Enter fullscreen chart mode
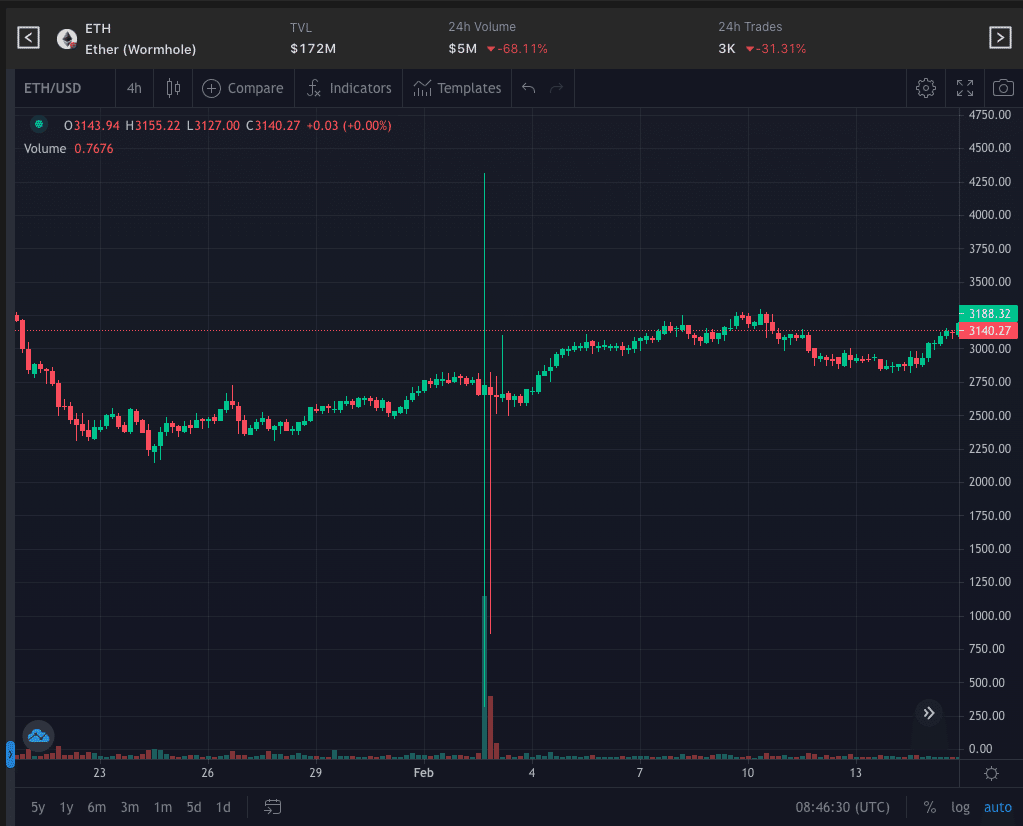Viewport: 1023px width, 826px height. coord(965,88)
